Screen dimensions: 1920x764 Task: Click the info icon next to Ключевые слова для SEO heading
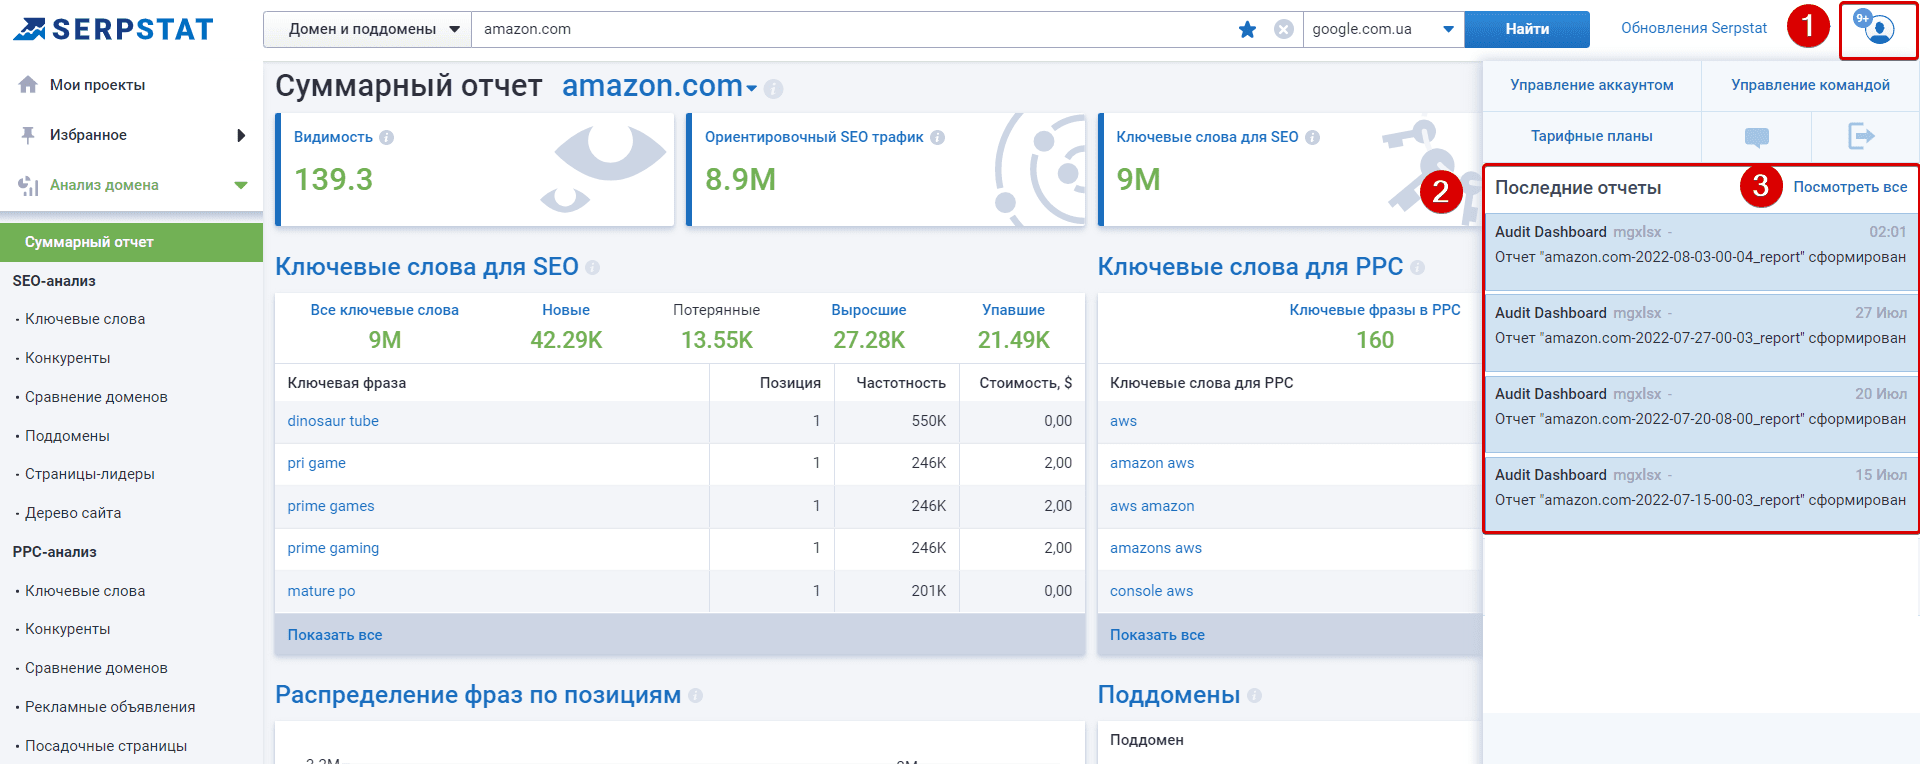coord(592,267)
